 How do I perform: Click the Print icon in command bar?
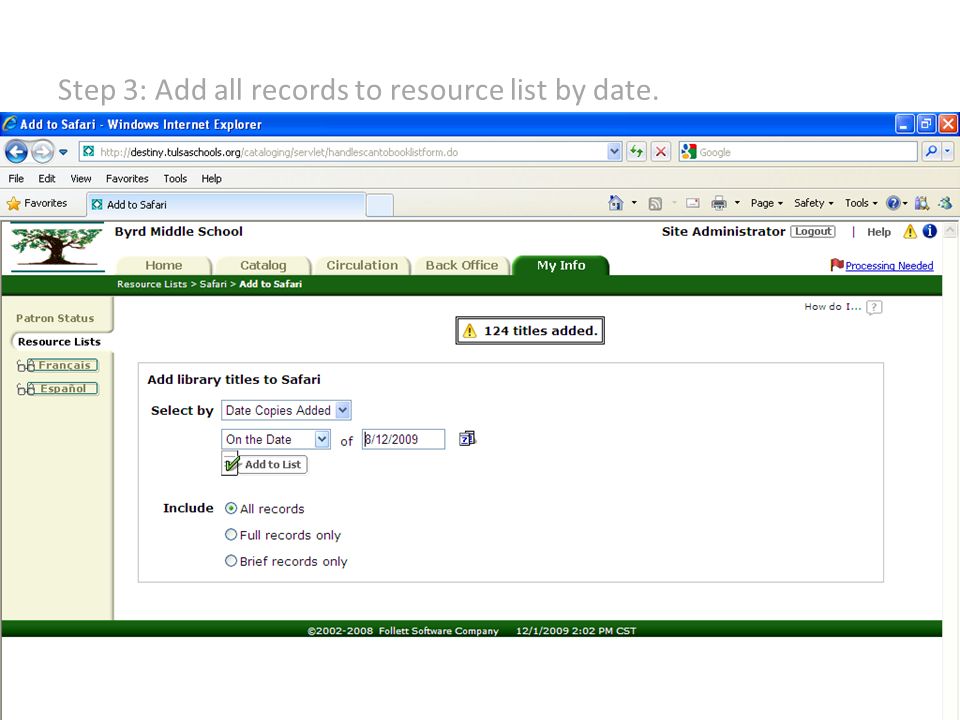(x=719, y=203)
